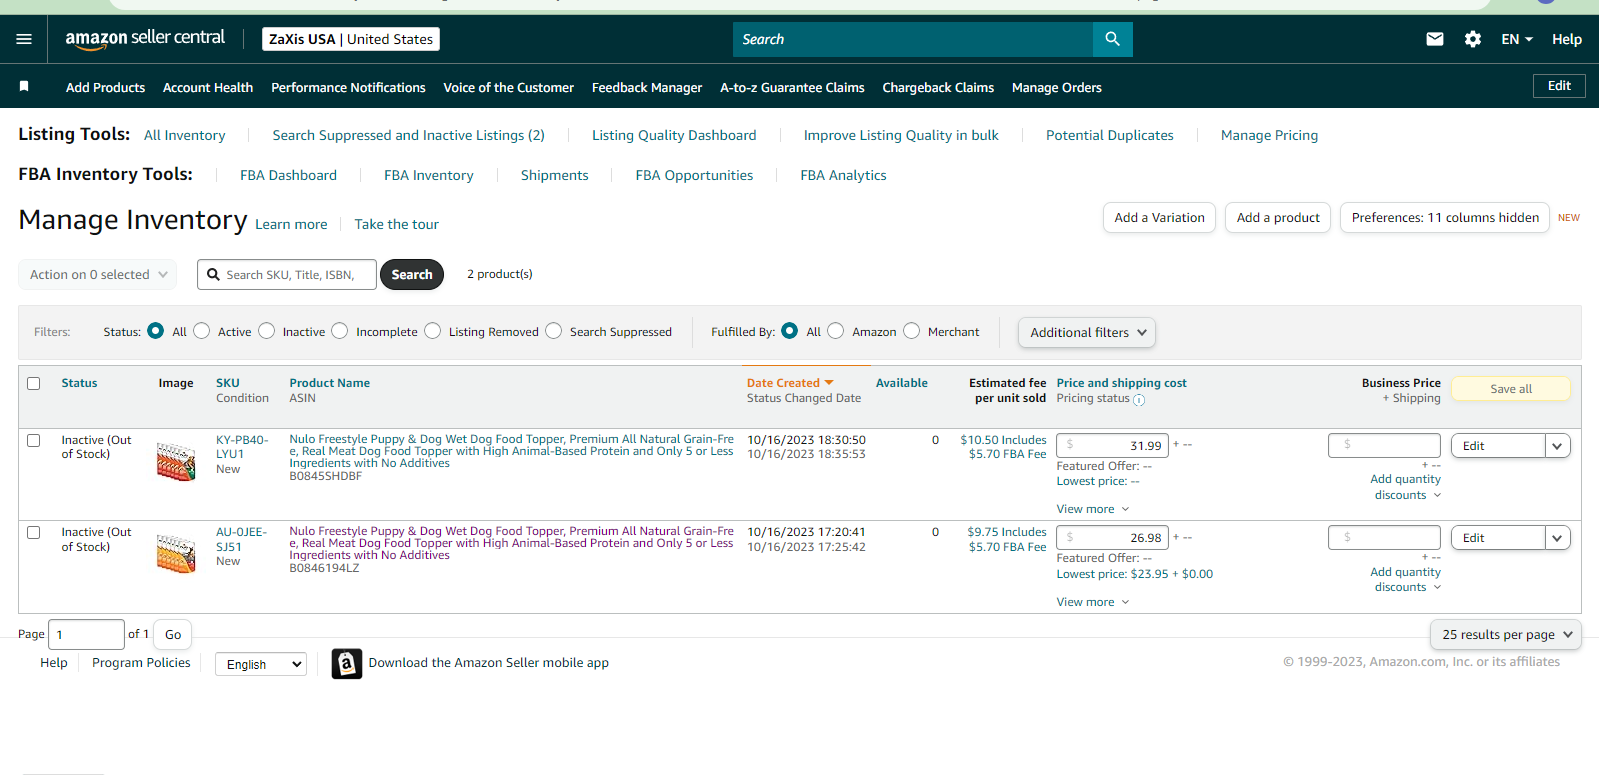Go to Chargeback Claims
This screenshot has width=1599, height=775.
point(938,88)
